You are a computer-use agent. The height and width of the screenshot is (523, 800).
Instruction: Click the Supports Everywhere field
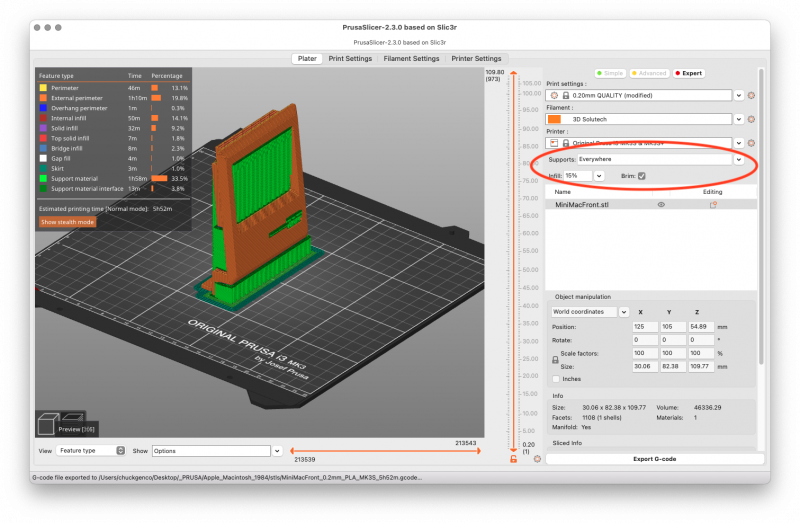click(x=655, y=160)
